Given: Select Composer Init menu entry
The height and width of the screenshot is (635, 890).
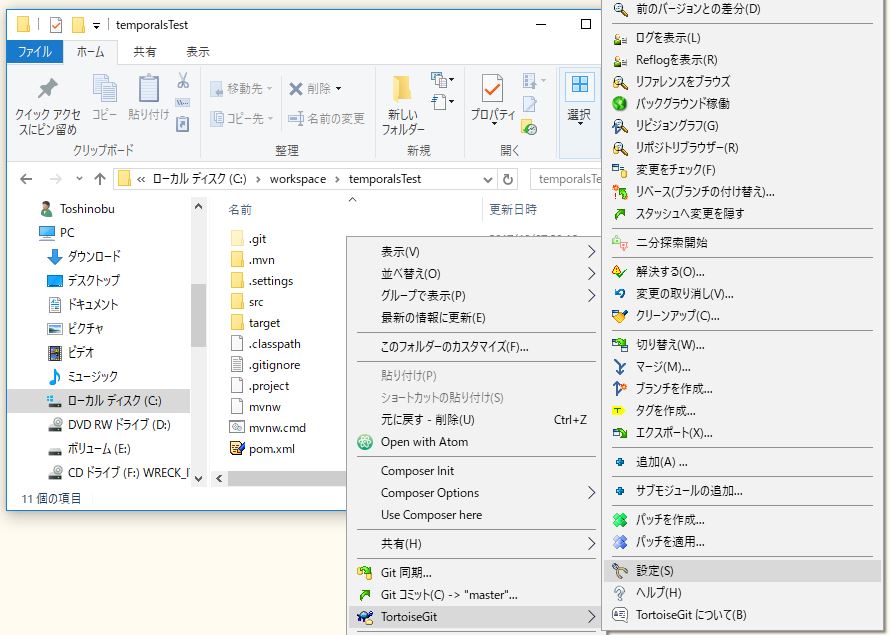Looking at the screenshot, I should pyautogui.click(x=476, y=471).
